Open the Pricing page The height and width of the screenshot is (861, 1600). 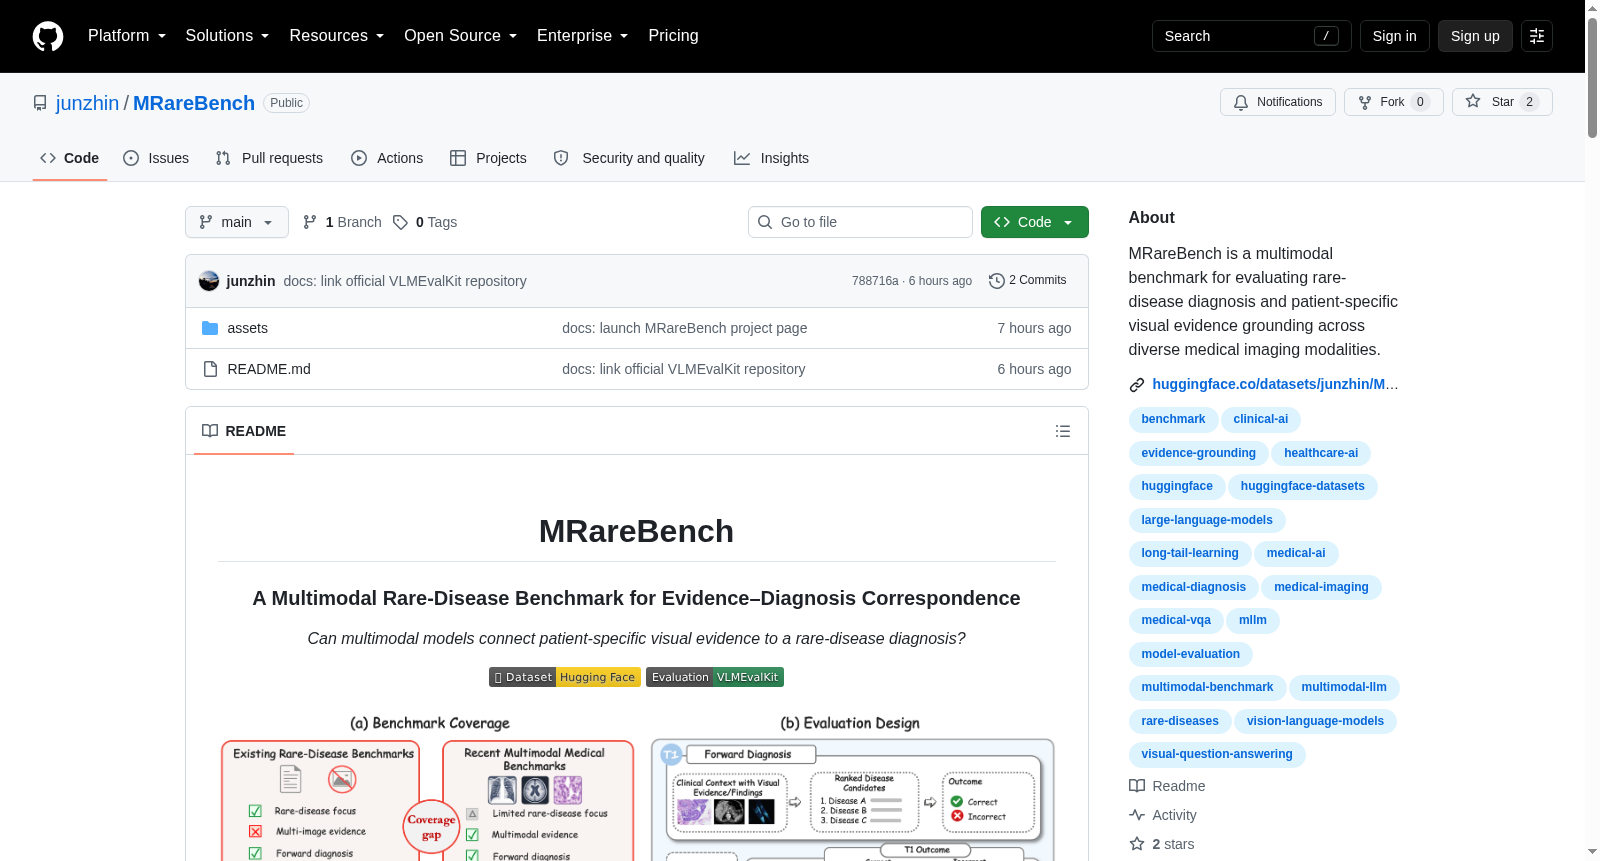tap(673, 36)
